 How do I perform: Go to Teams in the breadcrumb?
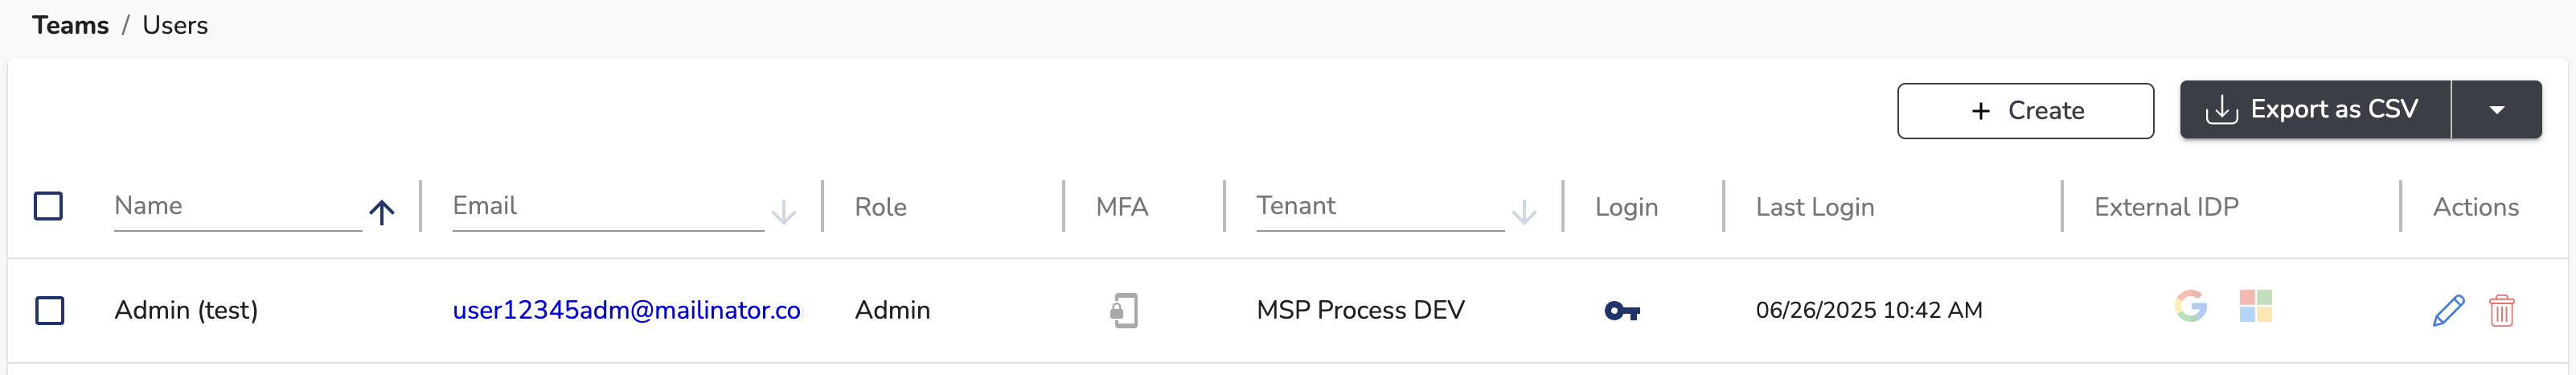pos(70,25)
